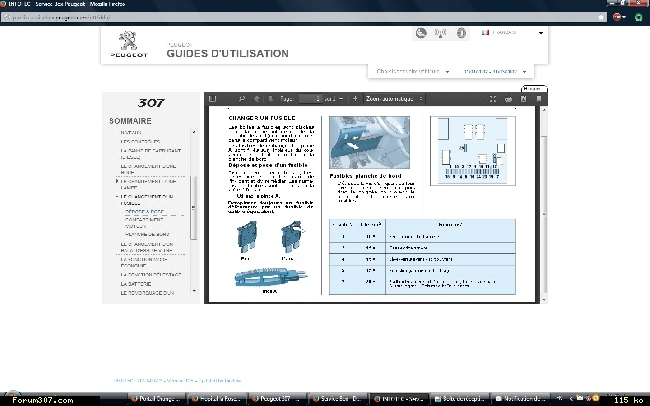
Task: Click the bookmark icon in PDF toolbar
Action: coord(539,99)
